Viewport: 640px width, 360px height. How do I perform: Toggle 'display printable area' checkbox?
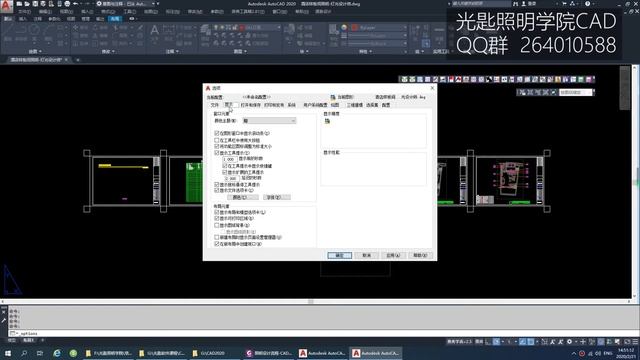(217, 218)
